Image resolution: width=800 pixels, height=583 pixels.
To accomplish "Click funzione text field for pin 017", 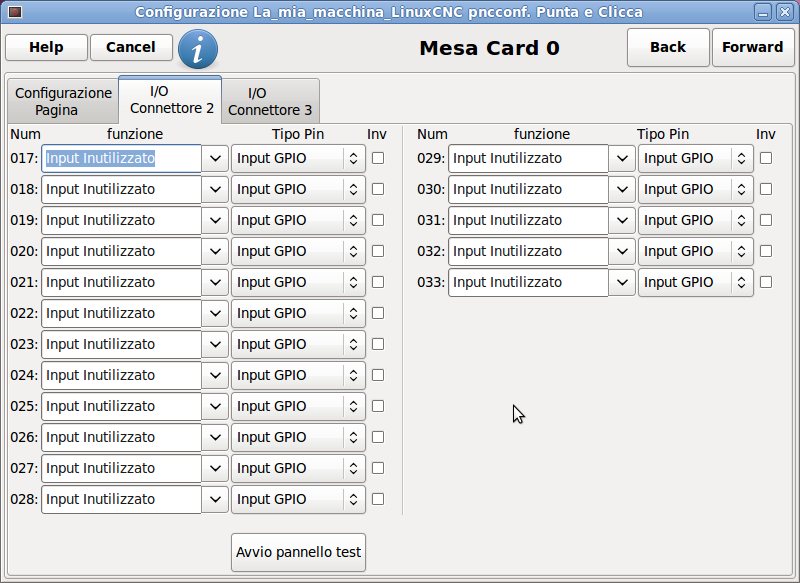I will [x=121, y=159].
